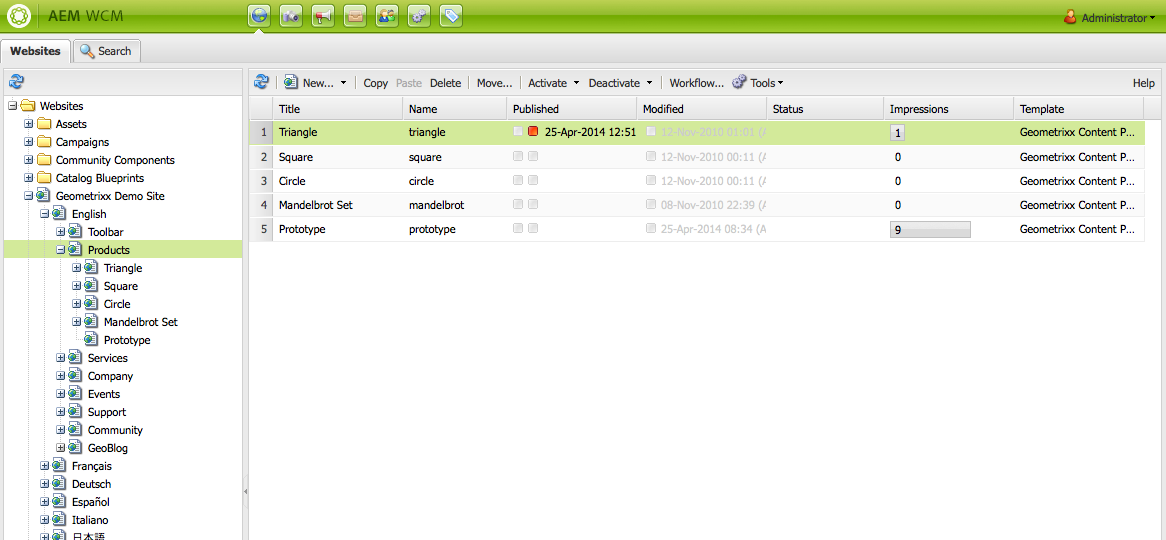Collapse the Products tree node
The width and height of the screenshot is (1166, 540).
pos(61,250)
